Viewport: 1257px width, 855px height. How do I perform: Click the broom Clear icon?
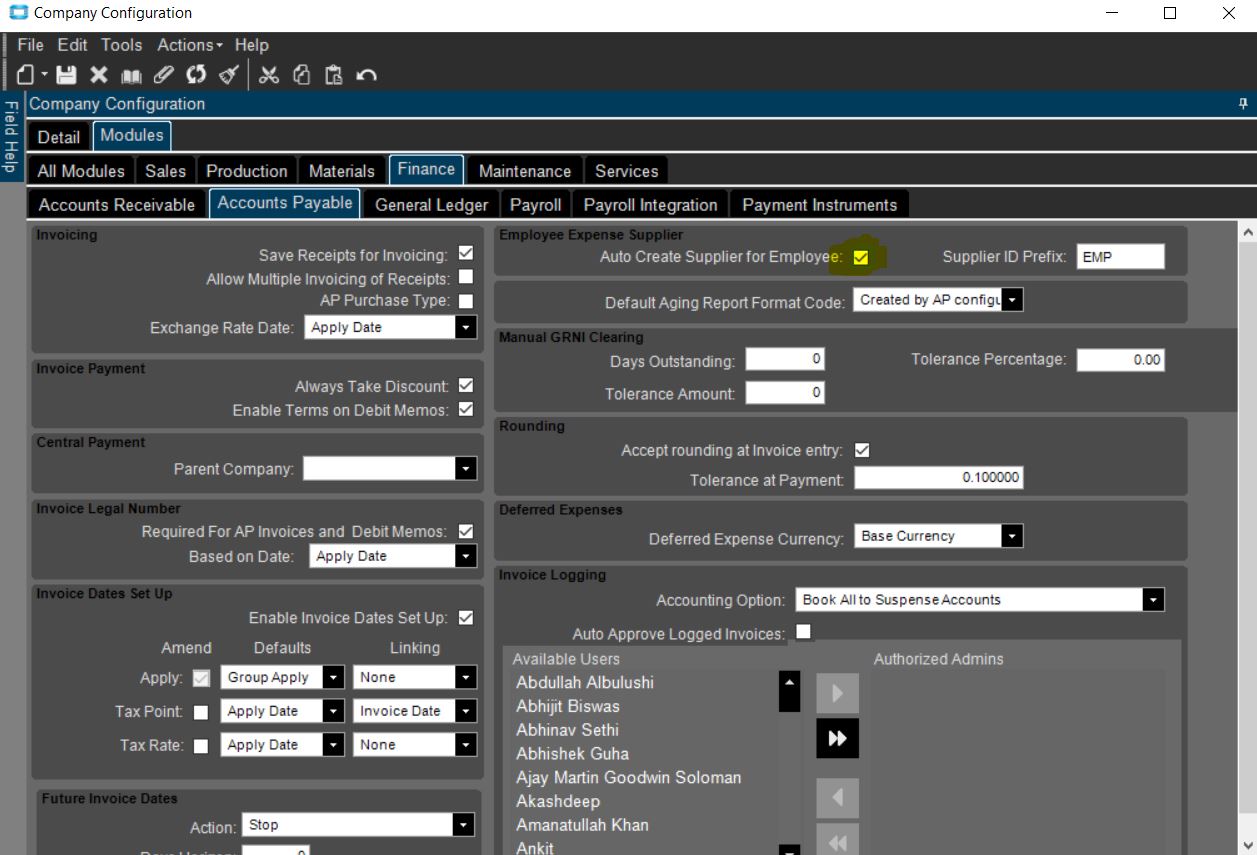pos(228,75)
